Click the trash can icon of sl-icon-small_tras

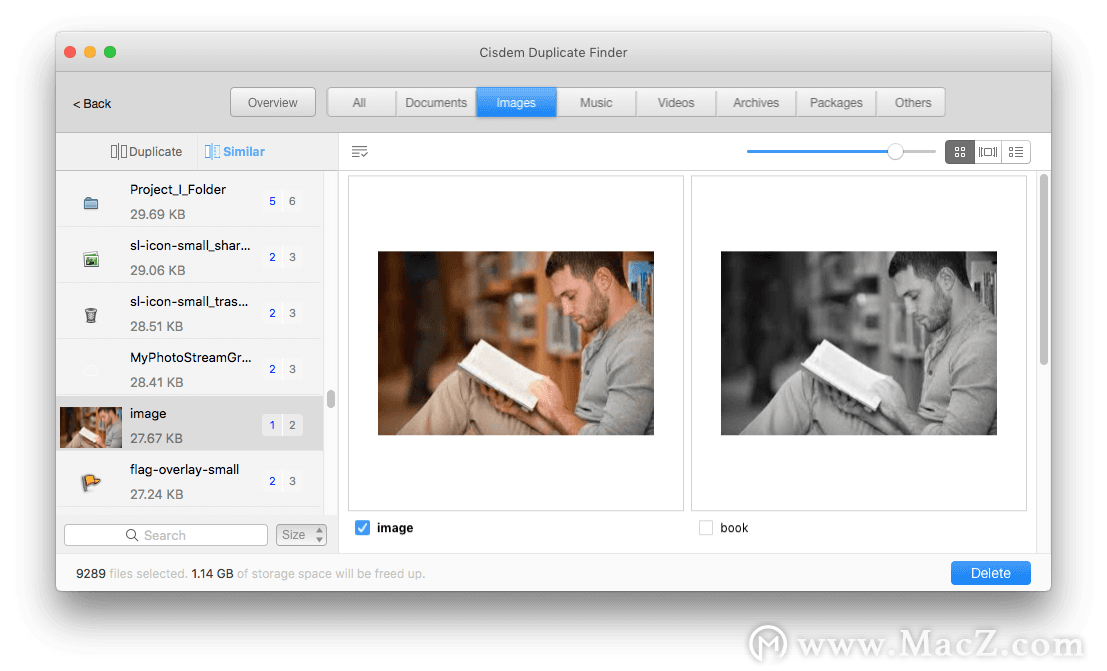pyautogui.click(x=91, y=315)
